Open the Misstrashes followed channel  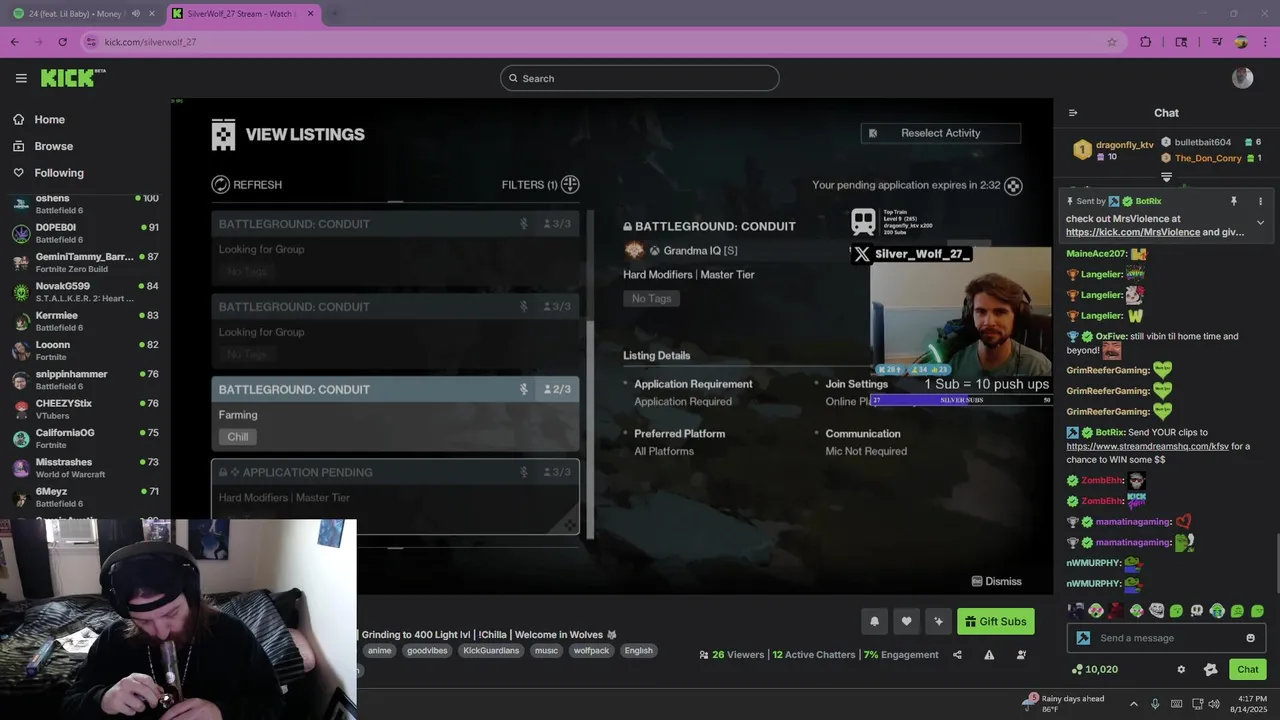click(85, 468)
